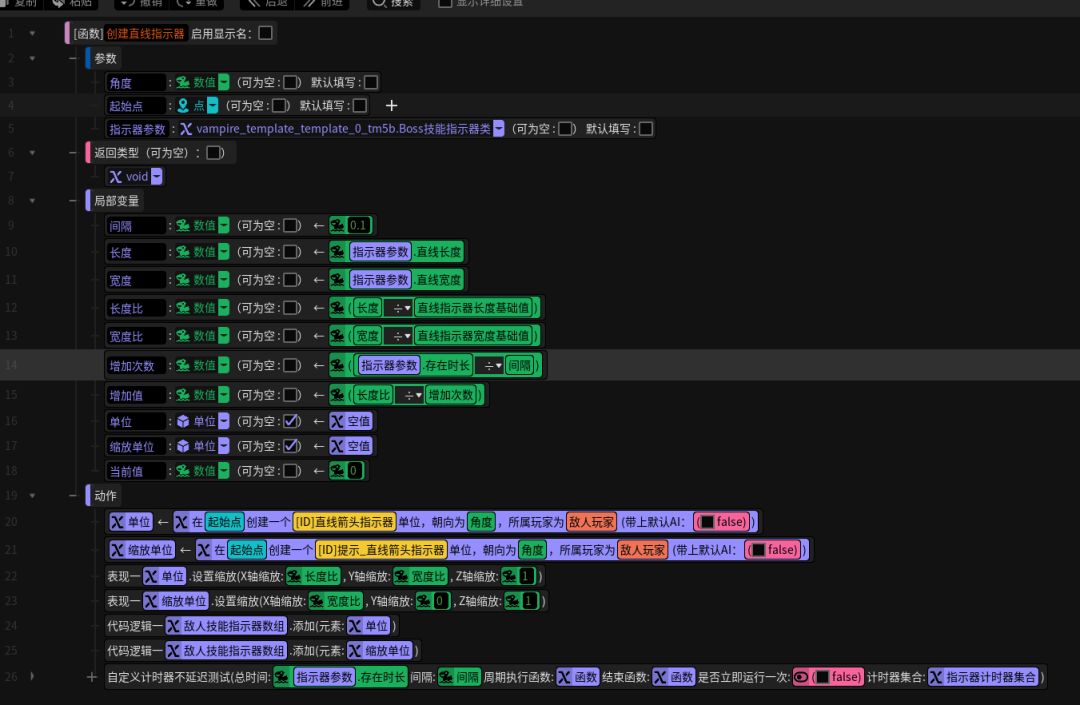Click the 撤销 undo toolbar button
The height and width of the screenshot is (705, 1080).
141,3
